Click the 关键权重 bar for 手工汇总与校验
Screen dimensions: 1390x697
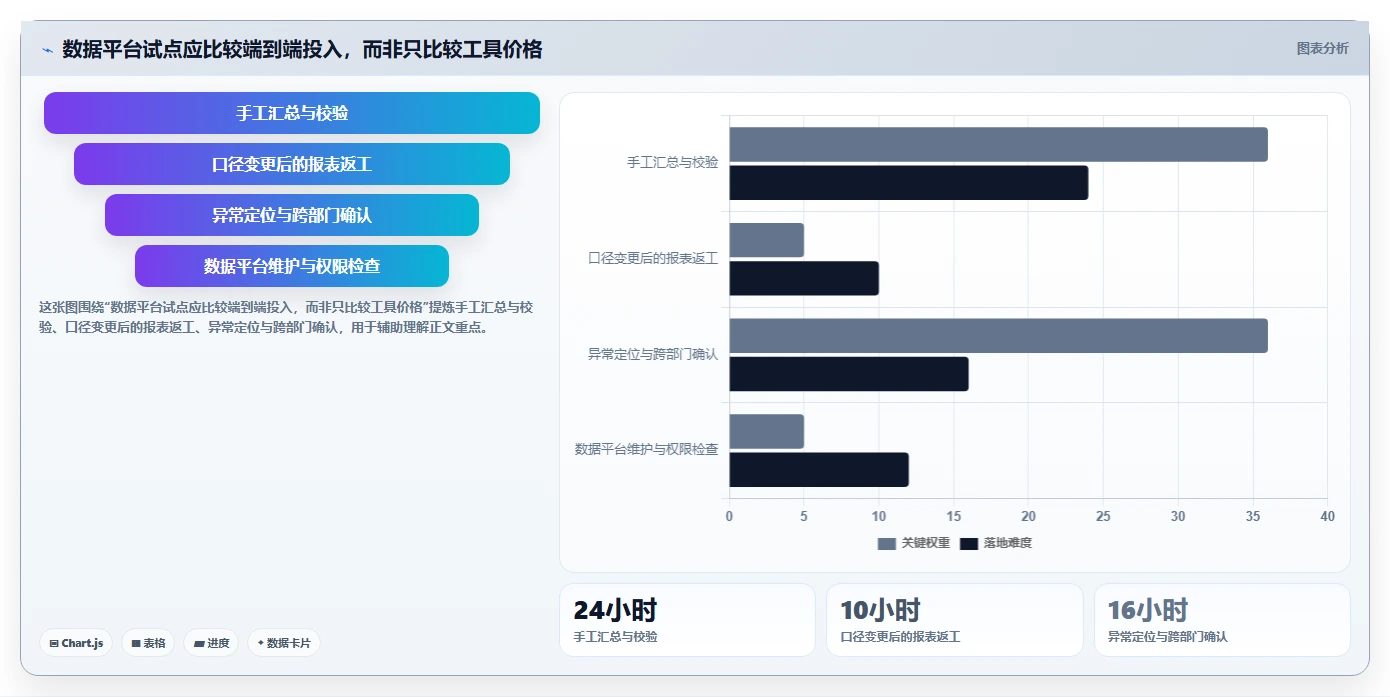998,144
